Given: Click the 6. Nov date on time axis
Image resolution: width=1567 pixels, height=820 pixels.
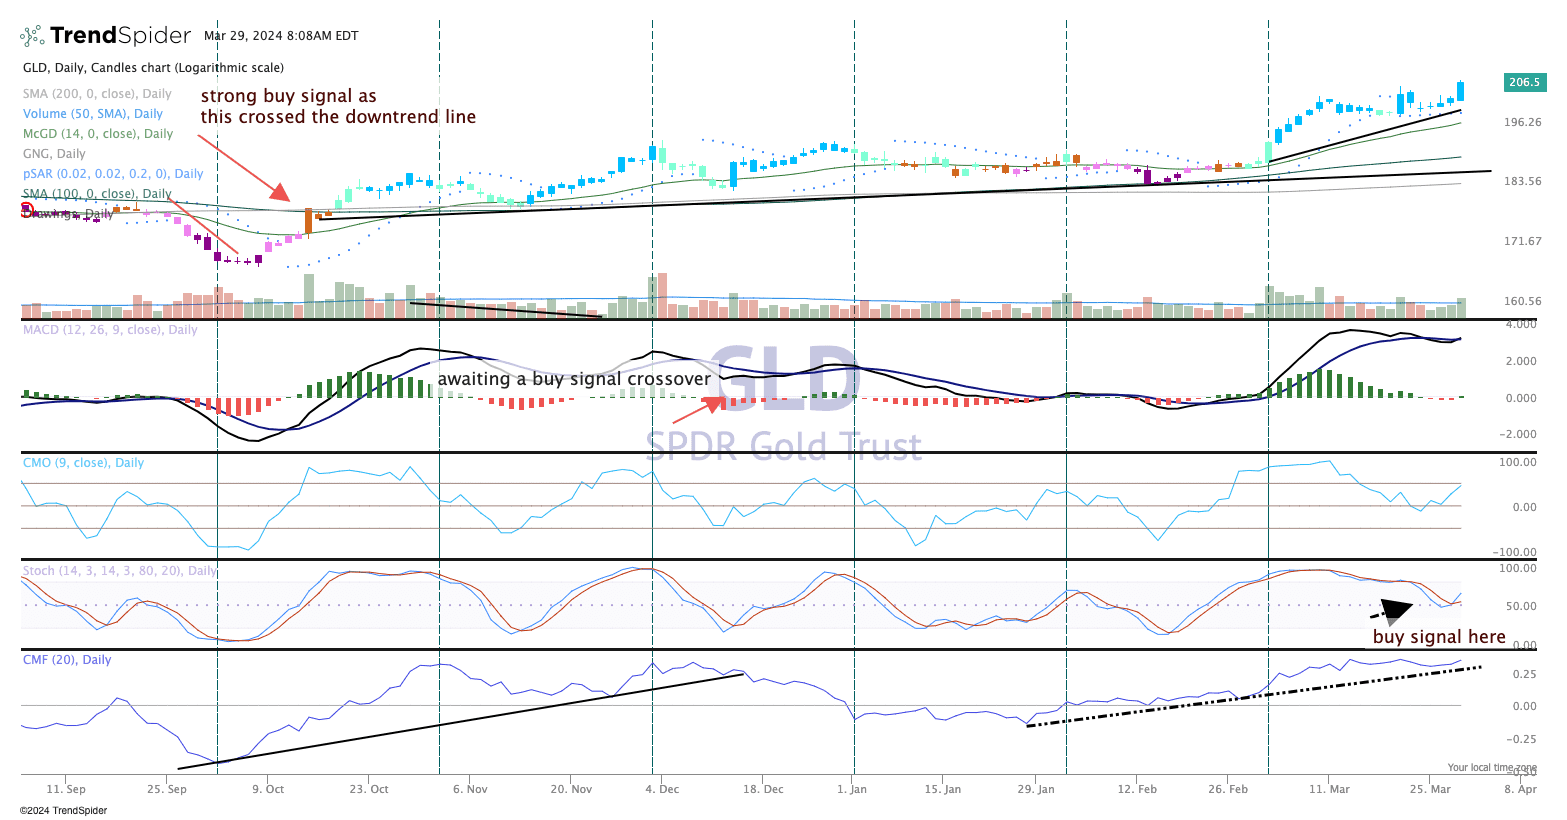Looking at the screenshot, I should pos(470,789).
